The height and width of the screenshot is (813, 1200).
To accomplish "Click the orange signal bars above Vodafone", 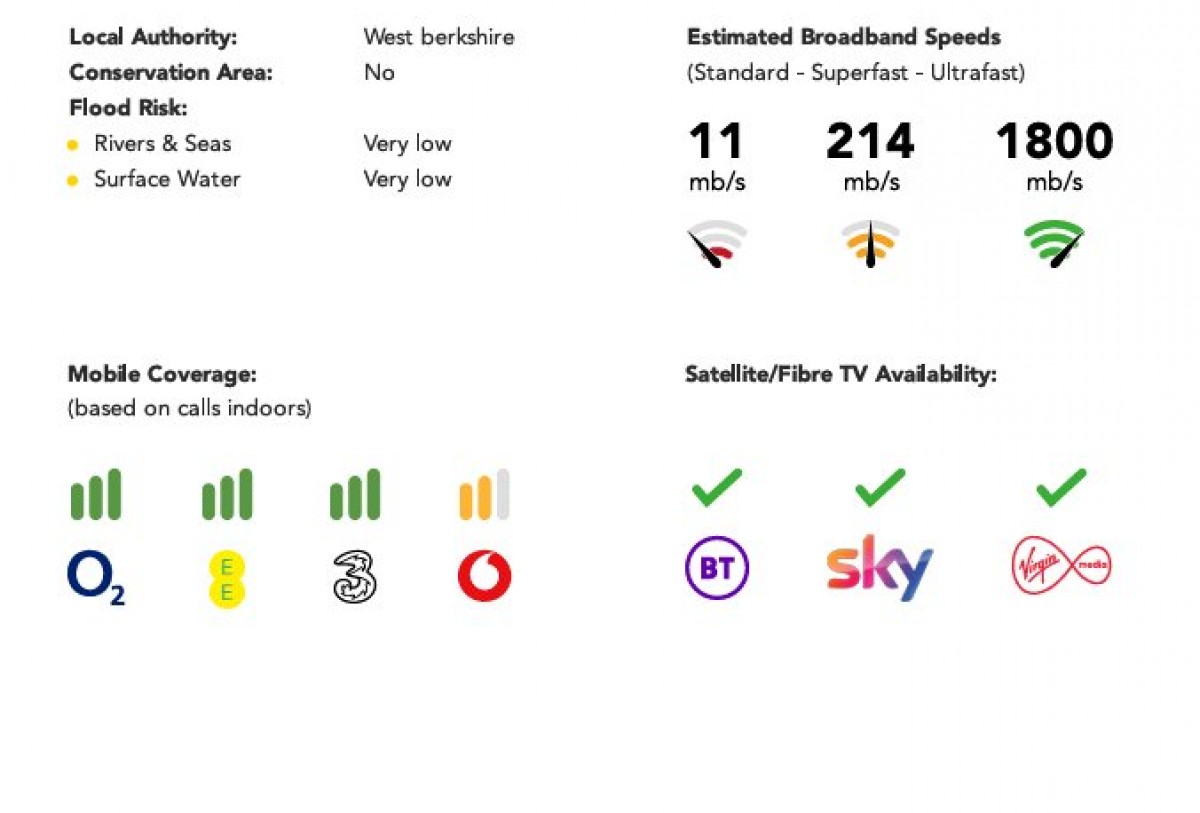I will point(484,494).
